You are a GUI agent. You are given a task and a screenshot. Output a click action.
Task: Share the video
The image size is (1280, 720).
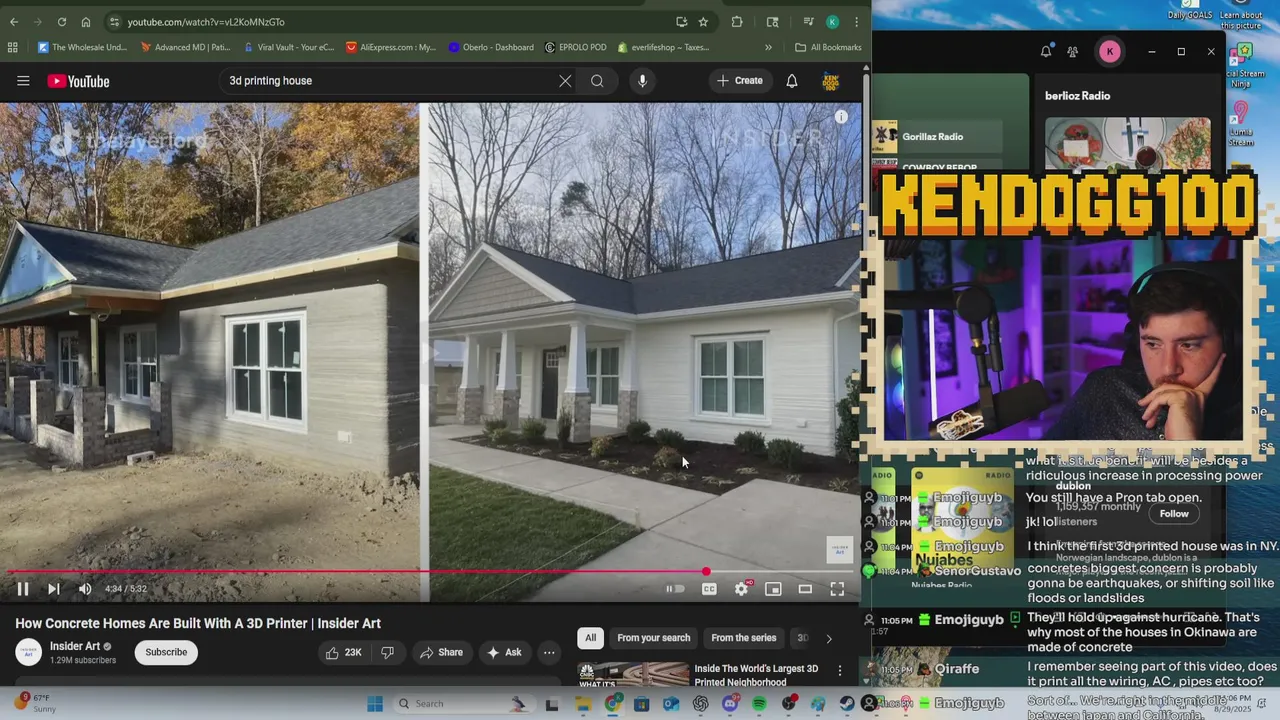click(441, 652)
